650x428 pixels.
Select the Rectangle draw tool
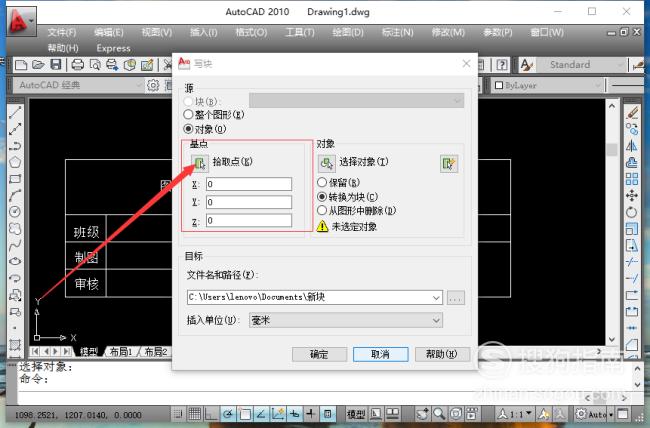[15, 179]
